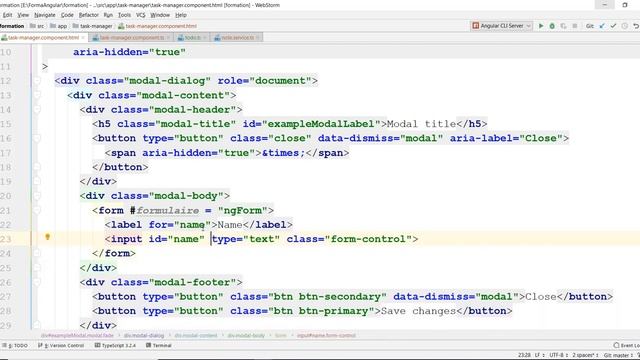
Task: Select div.modal-dialog in the bottom breadcrumb
Action: click(144, 336)
